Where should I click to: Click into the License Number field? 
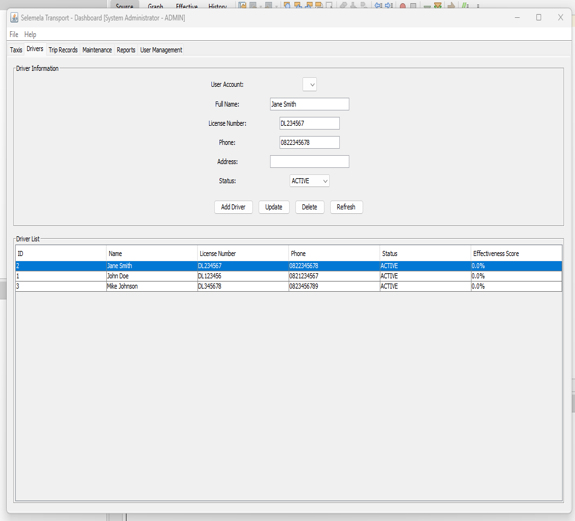point(310,124)
